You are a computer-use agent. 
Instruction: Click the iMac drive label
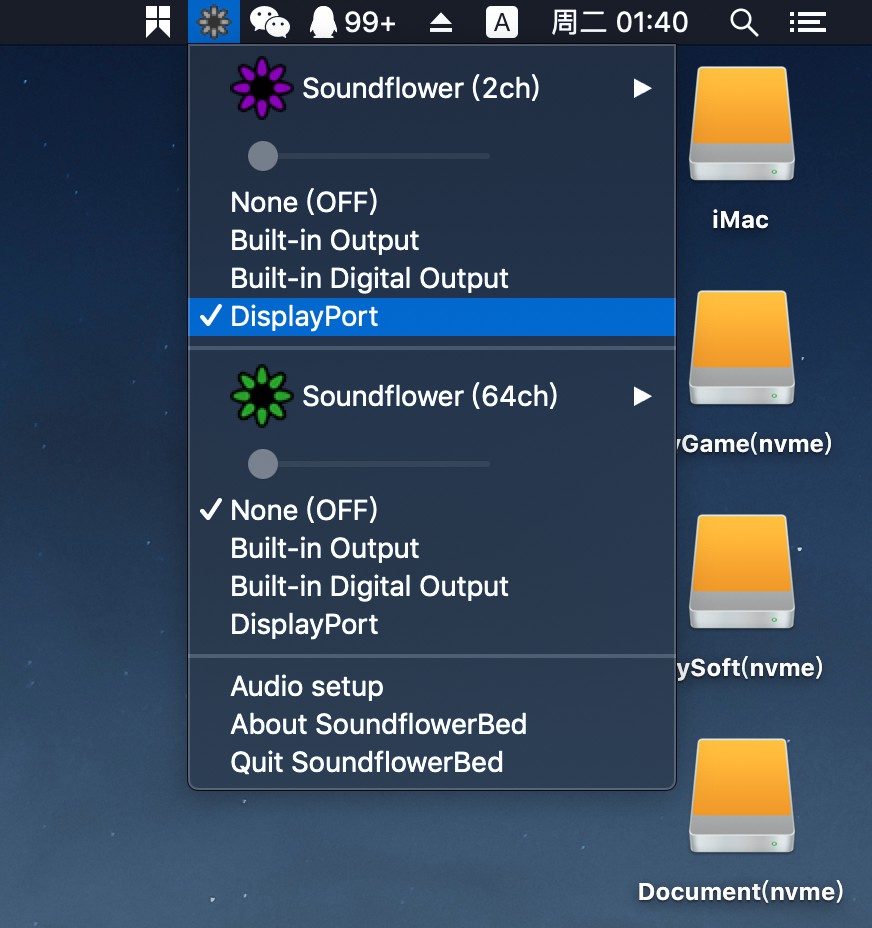(x=740, y=220)
